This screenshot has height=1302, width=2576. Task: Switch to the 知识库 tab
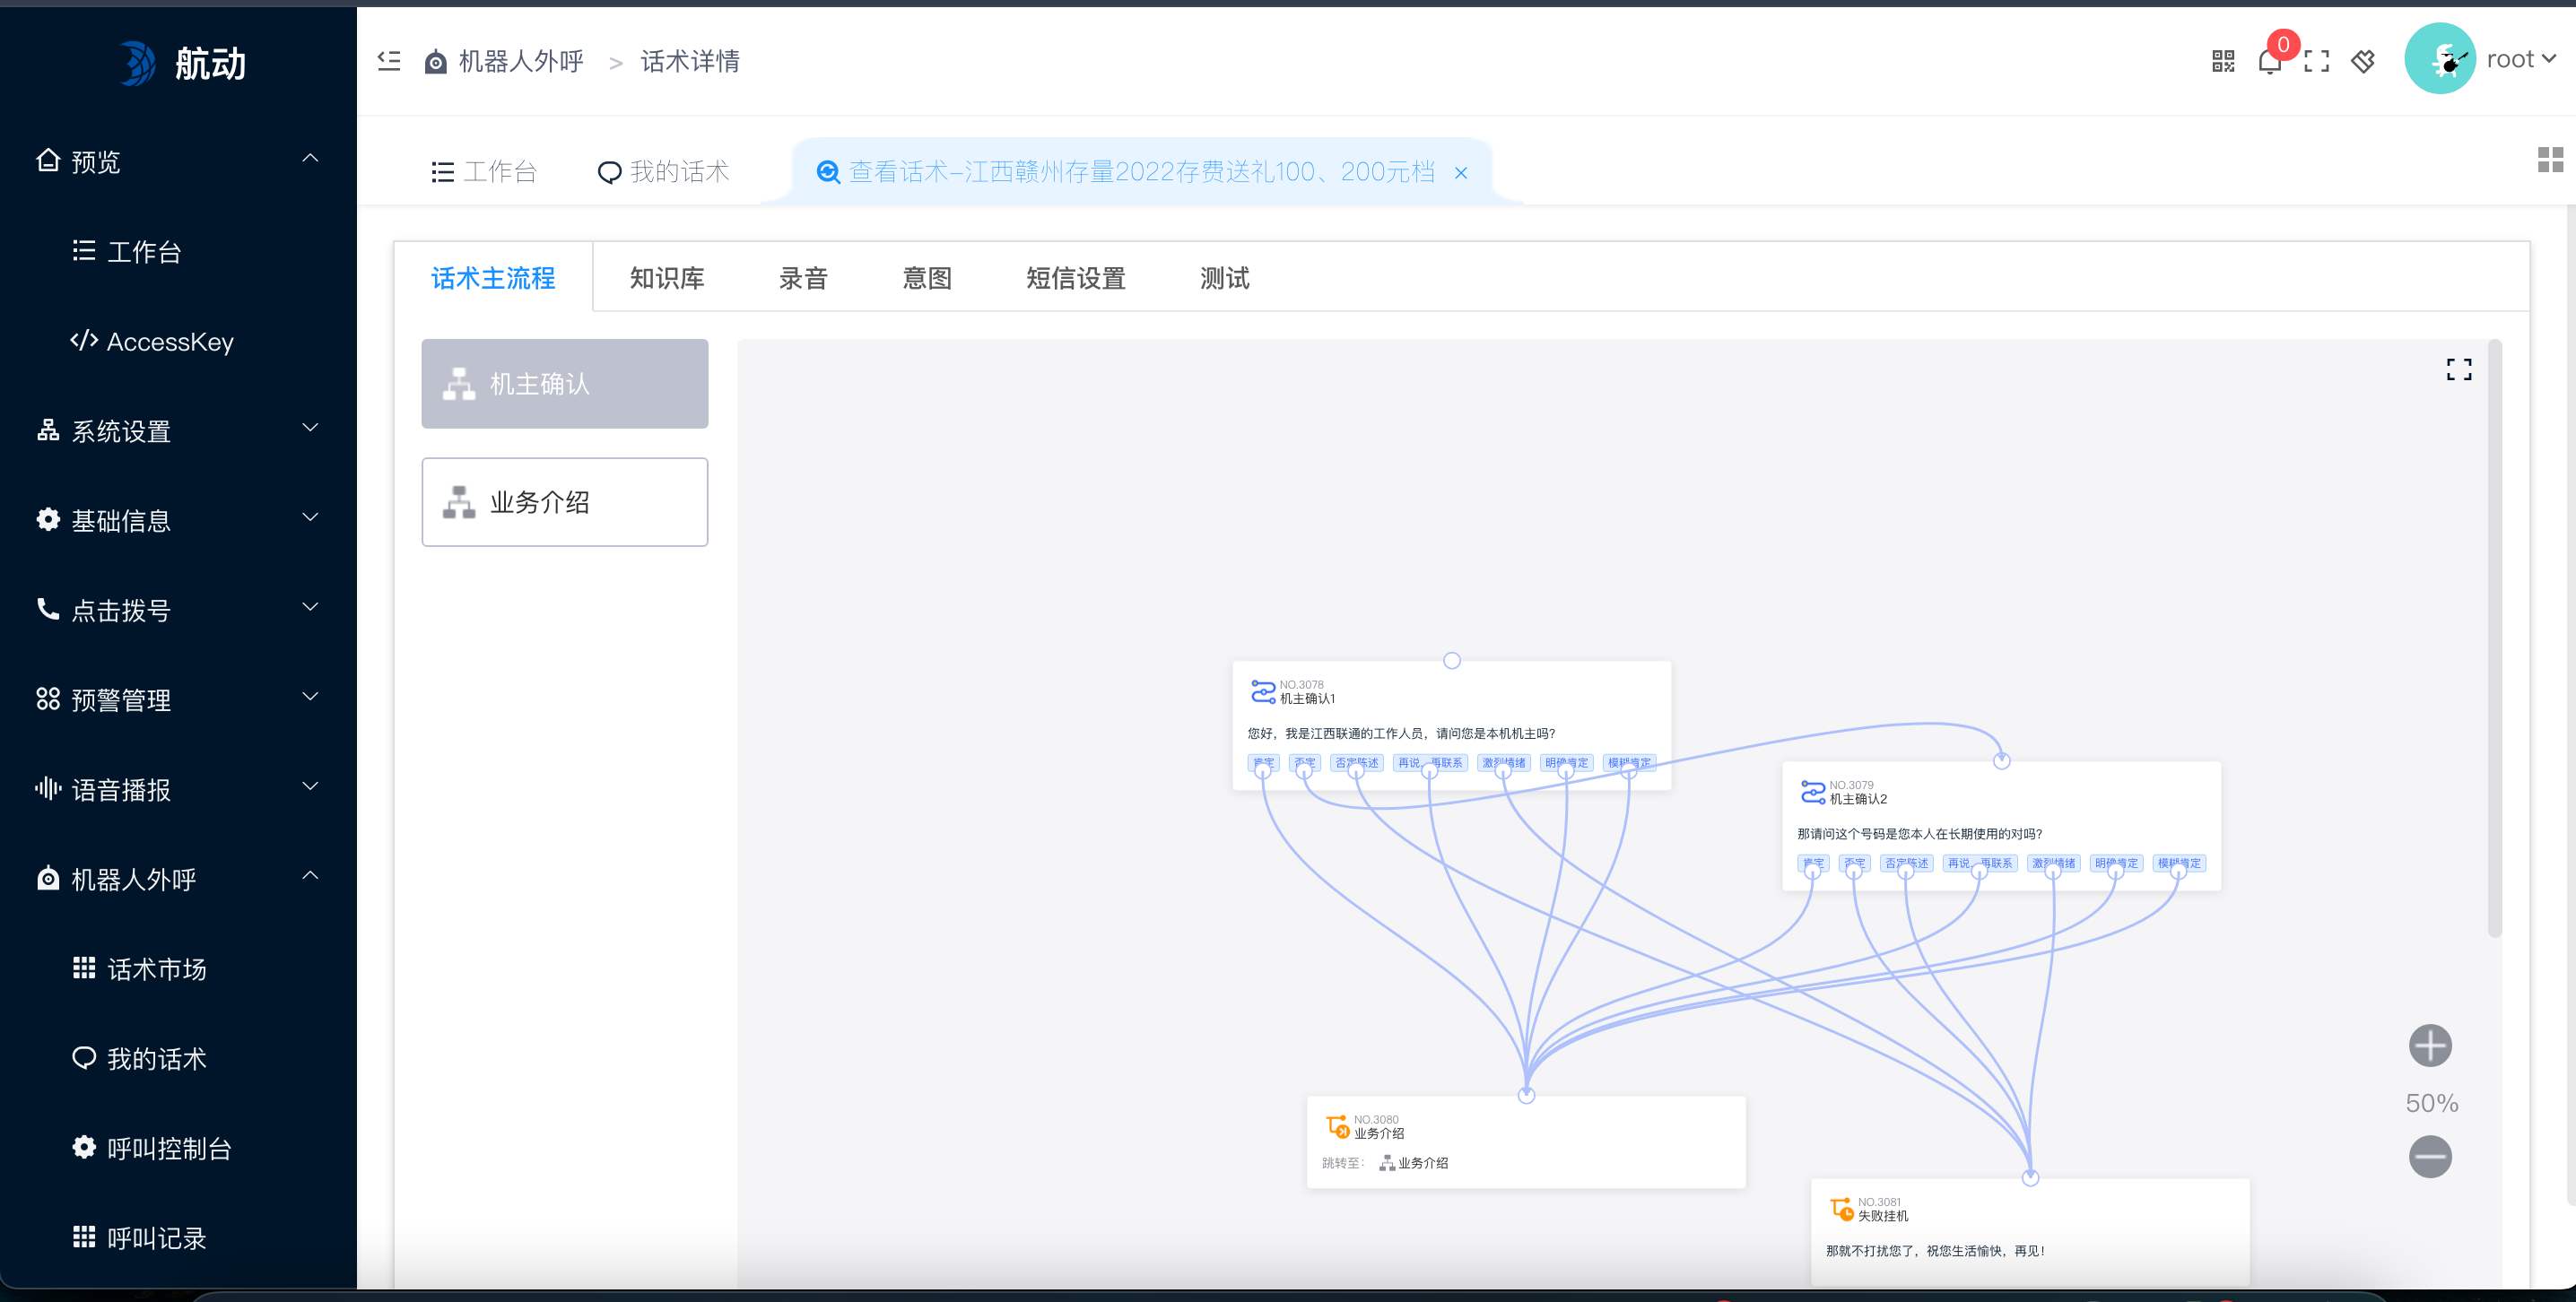click(667, 278)
